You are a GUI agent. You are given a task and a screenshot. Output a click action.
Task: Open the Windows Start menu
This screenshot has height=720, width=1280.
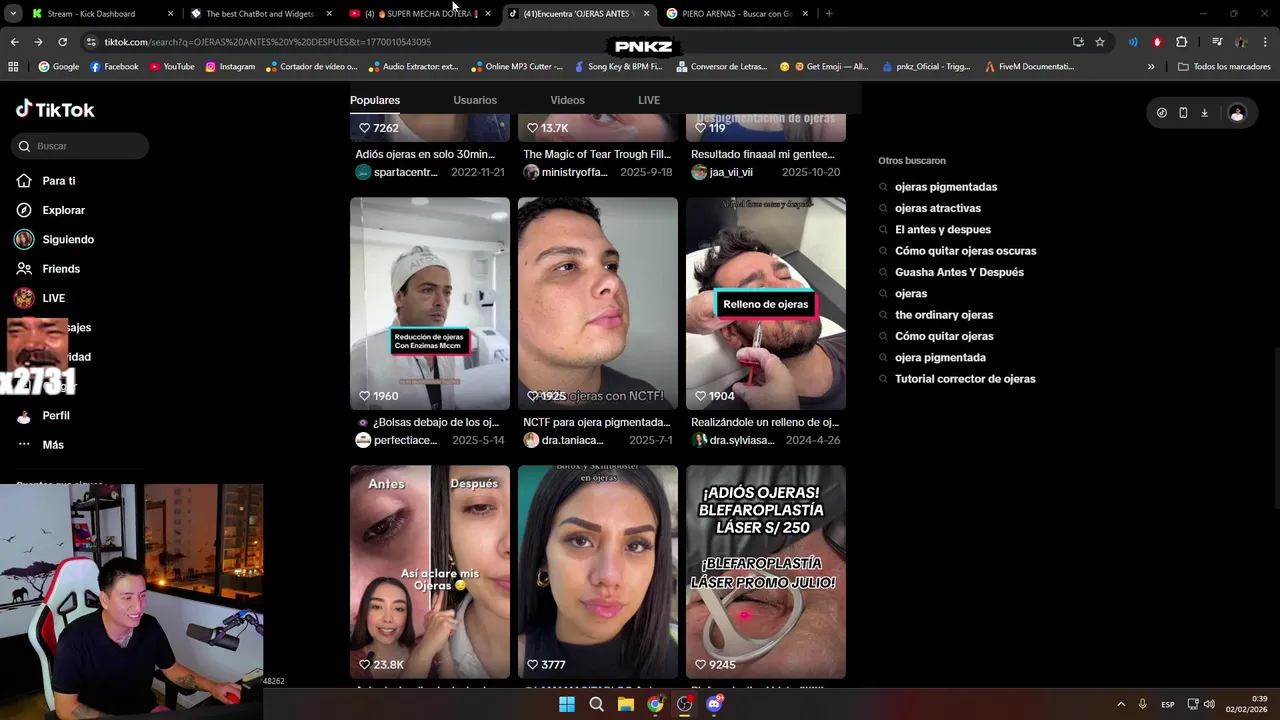coord(567,704)
